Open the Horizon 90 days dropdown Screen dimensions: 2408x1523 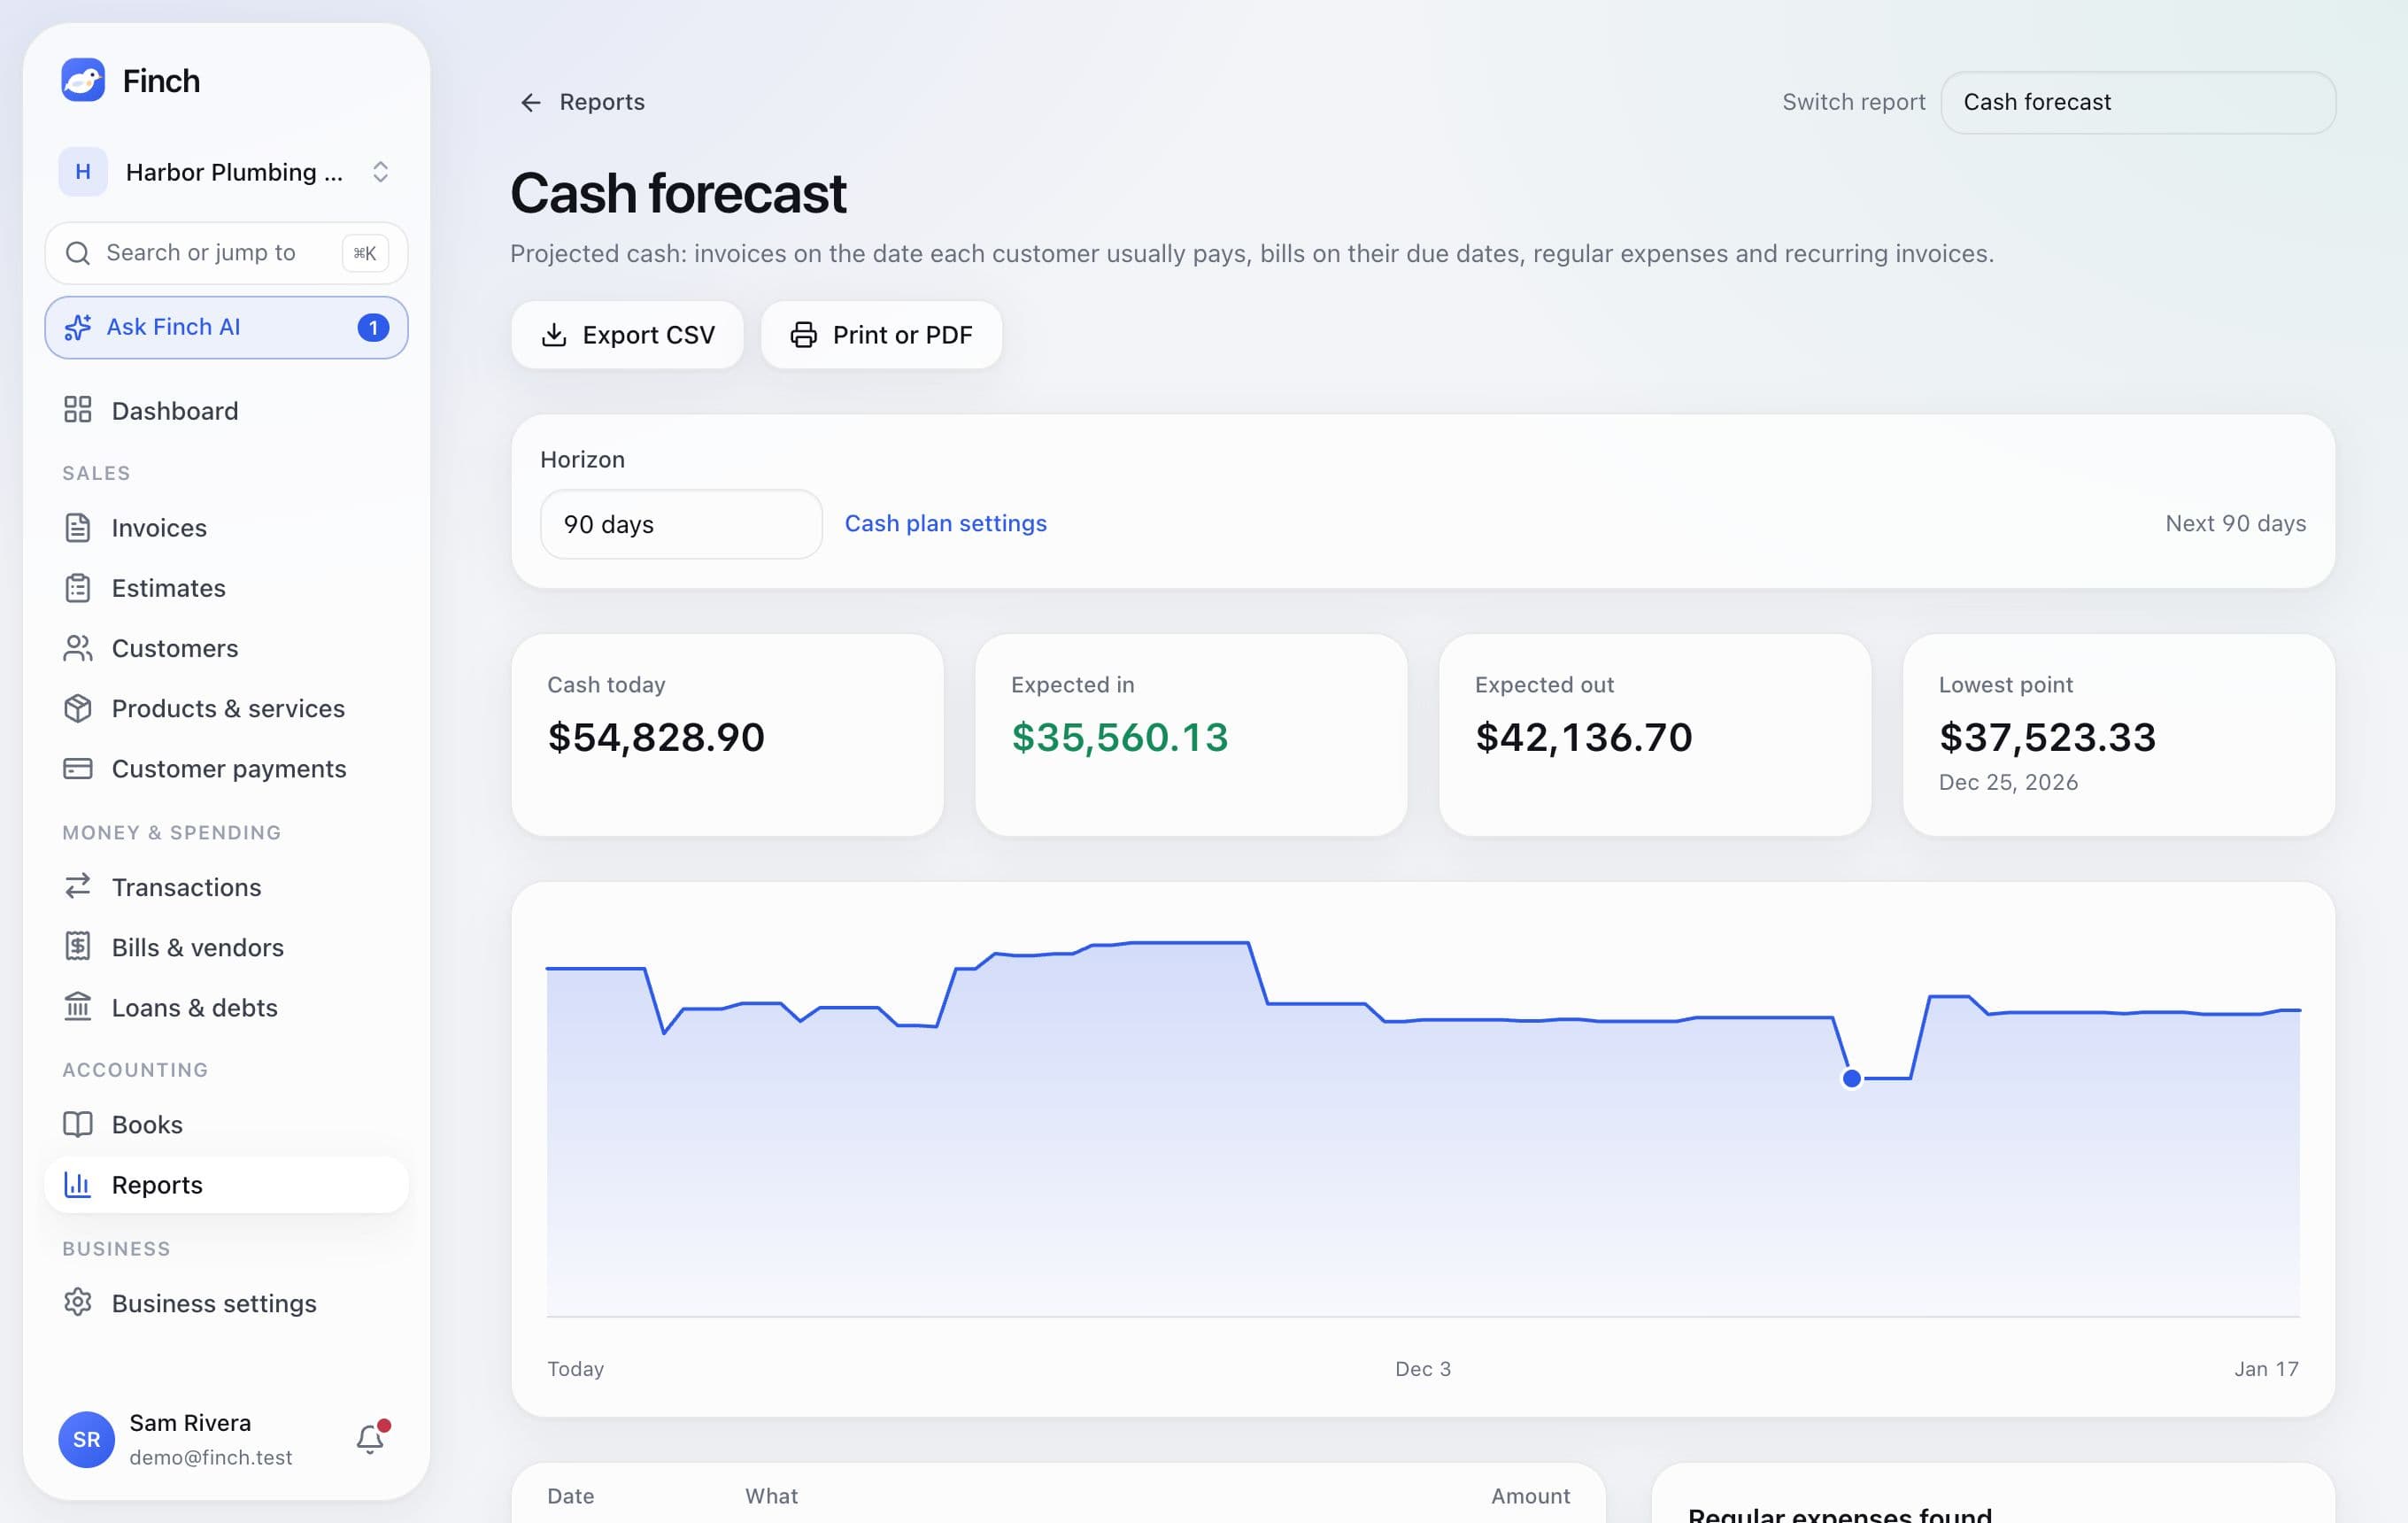pyautogui.click(x=681, y=524)
